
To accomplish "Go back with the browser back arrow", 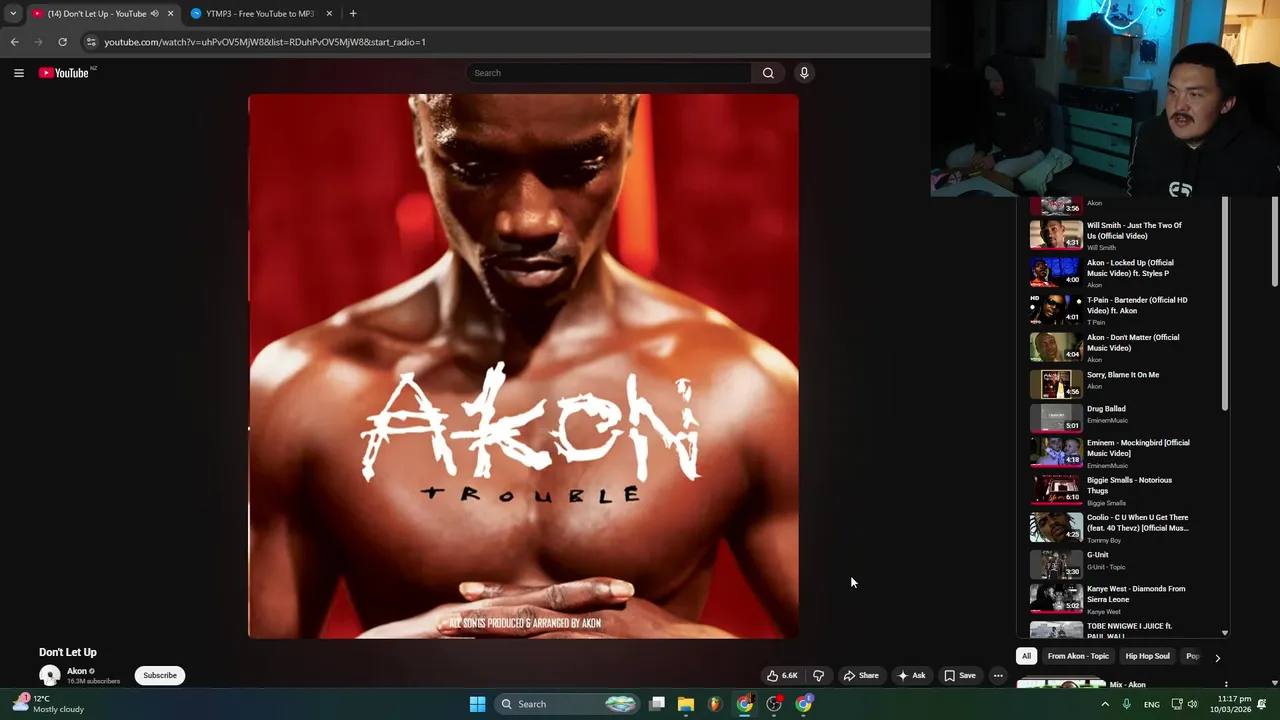I will point(14,42).
